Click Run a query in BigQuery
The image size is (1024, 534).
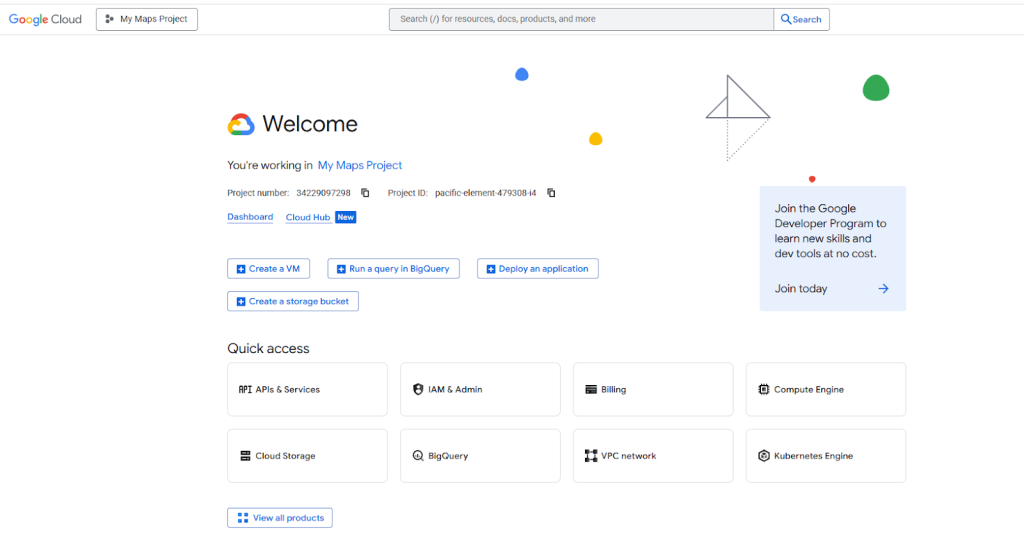click(393, 269)
